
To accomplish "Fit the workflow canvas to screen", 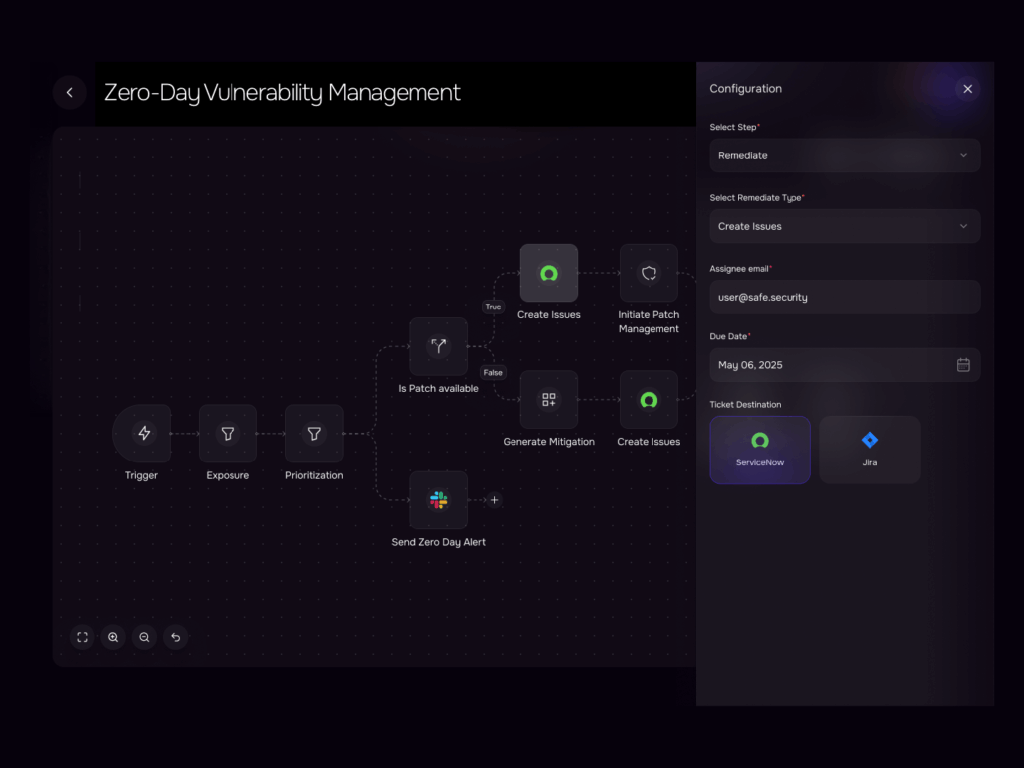I will point(82,637).
